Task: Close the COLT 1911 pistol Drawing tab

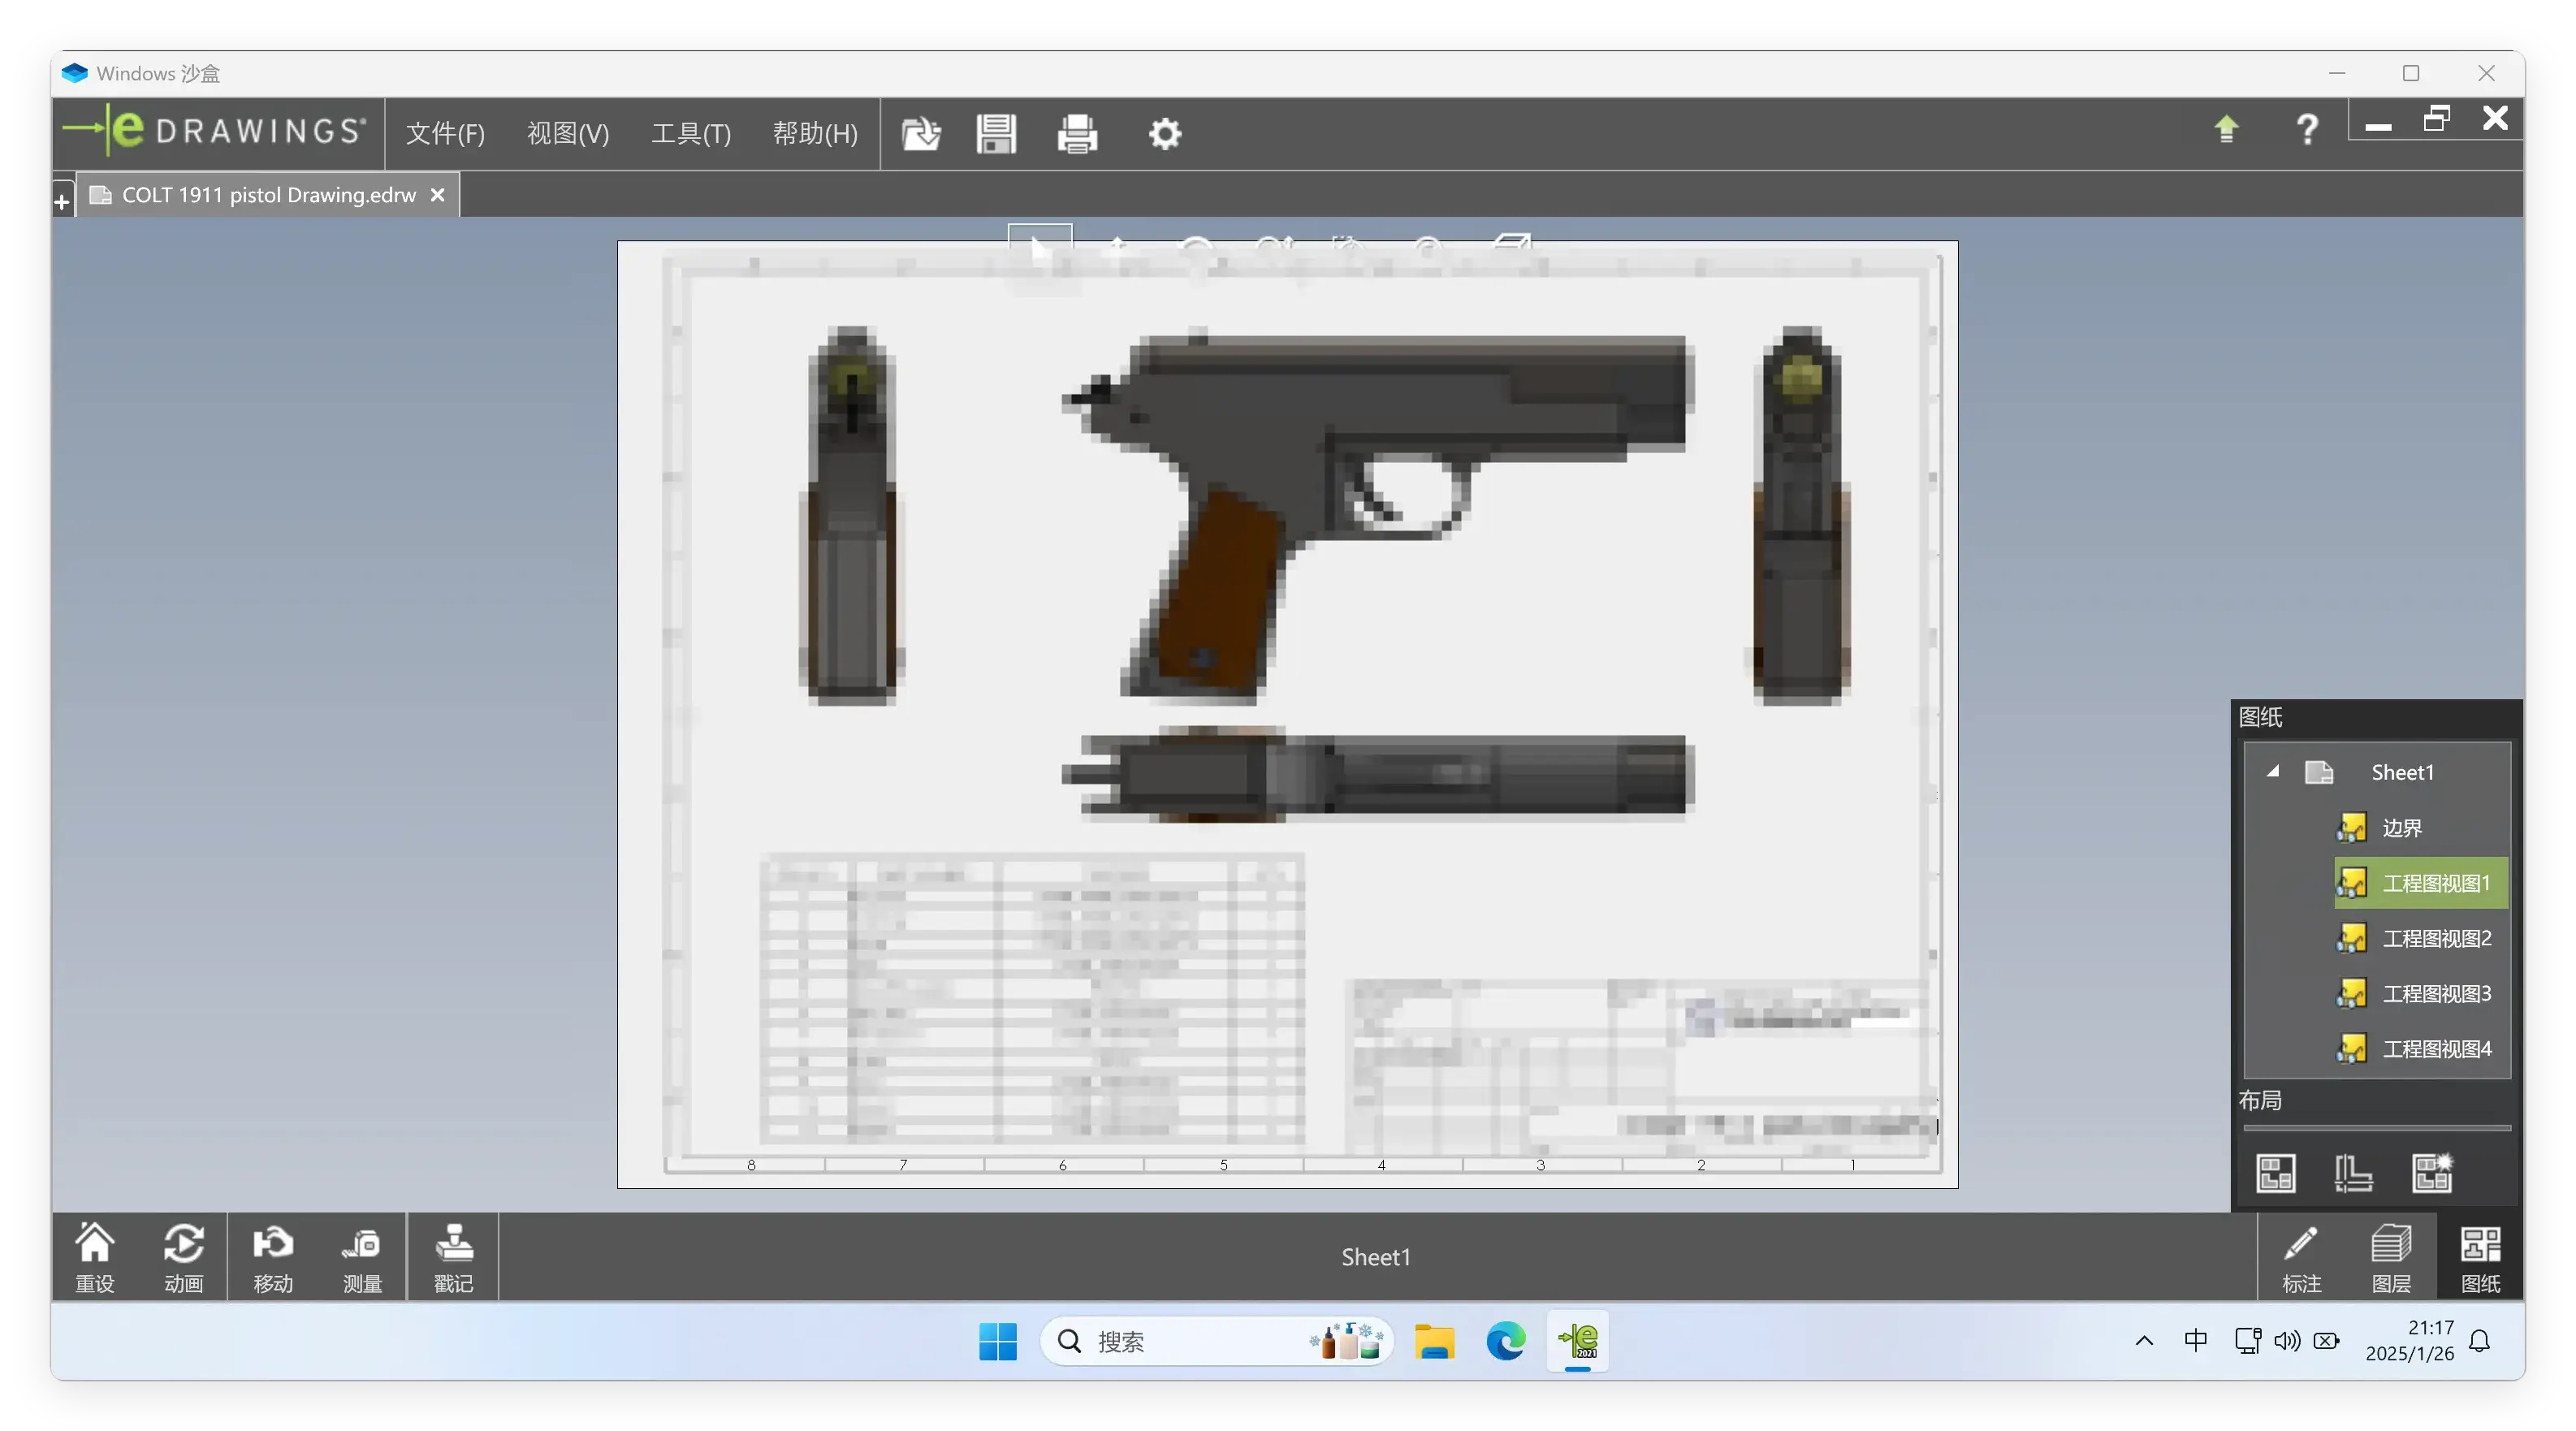Action: [x=437, y=195]
